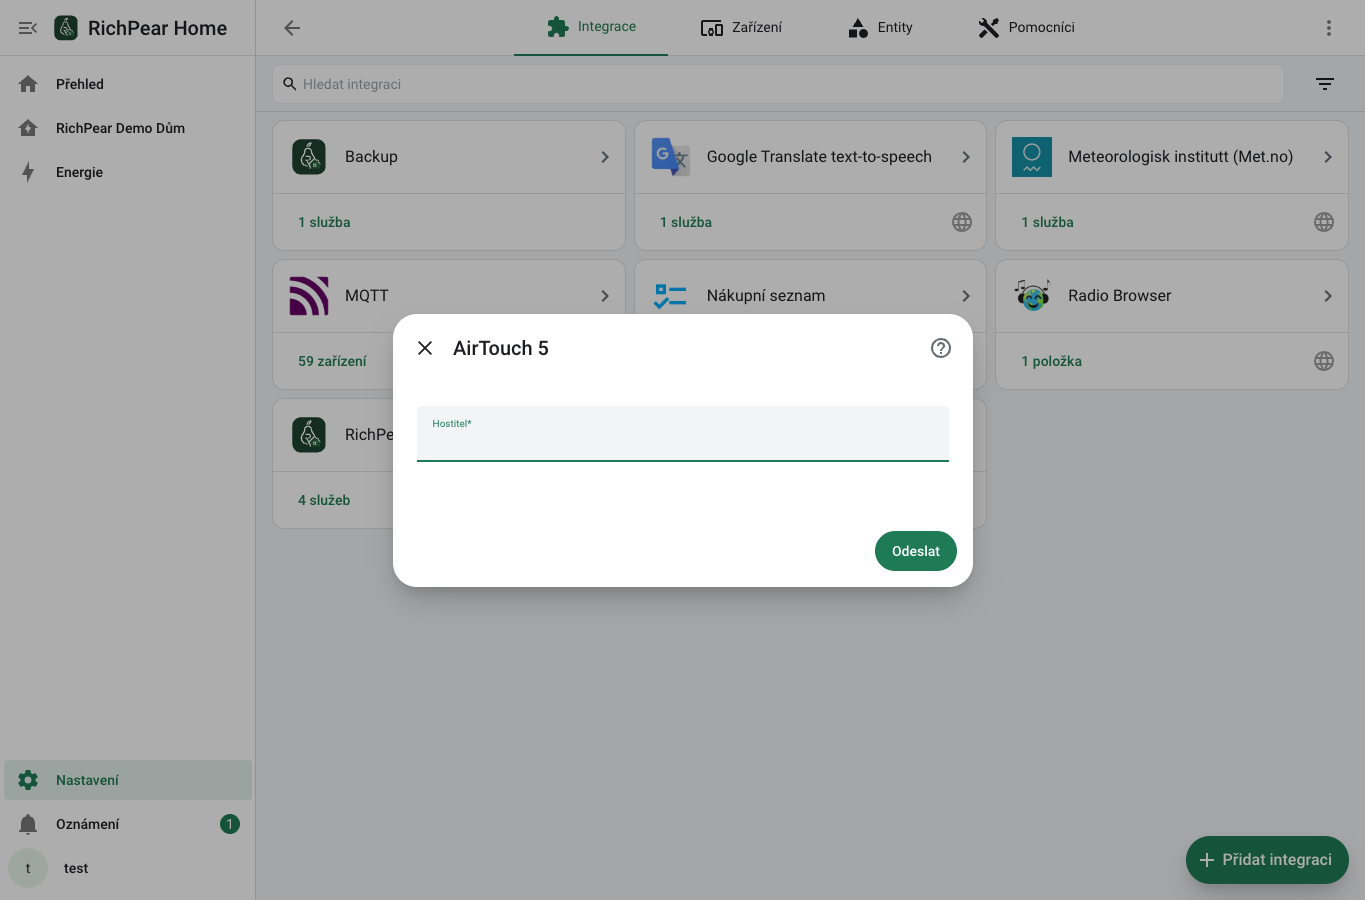Go back with the arrow icon

(x=292, y=28)
